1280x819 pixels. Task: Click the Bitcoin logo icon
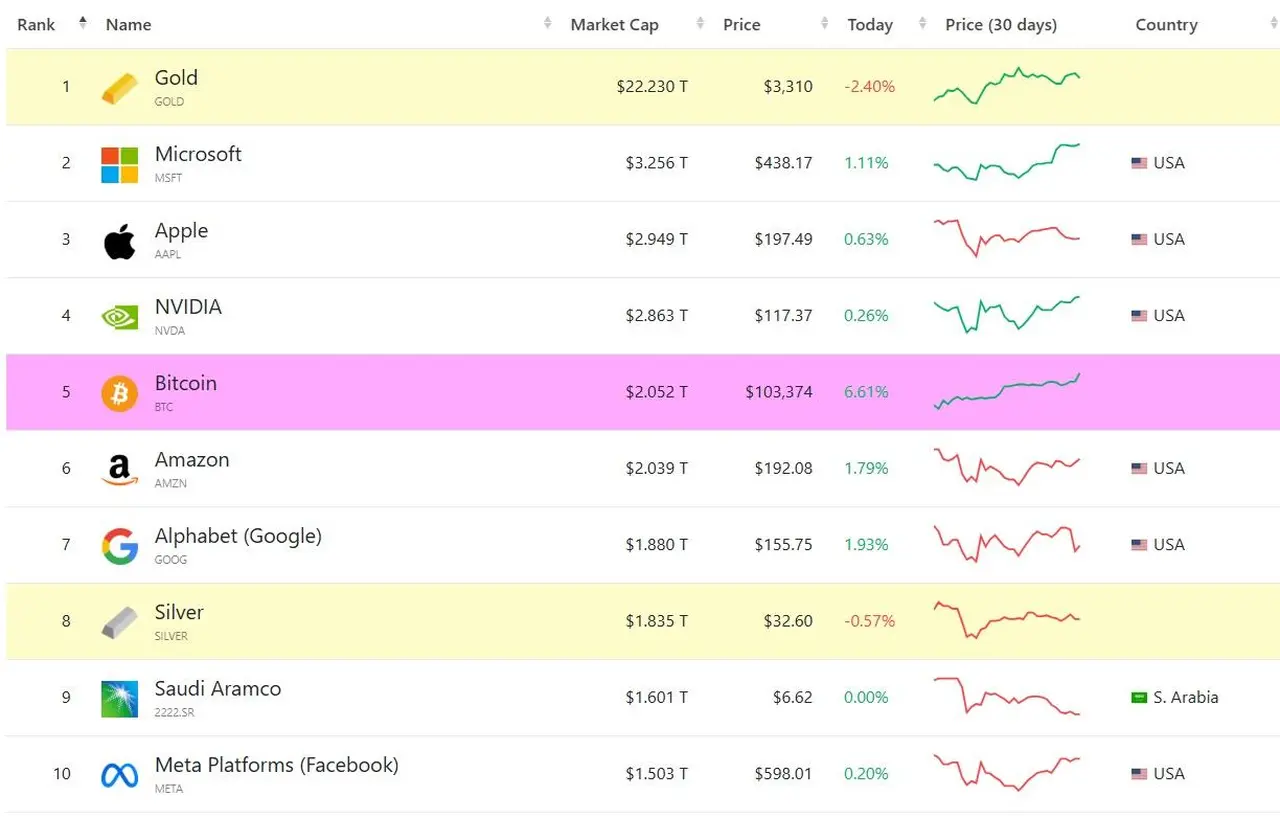120,394
